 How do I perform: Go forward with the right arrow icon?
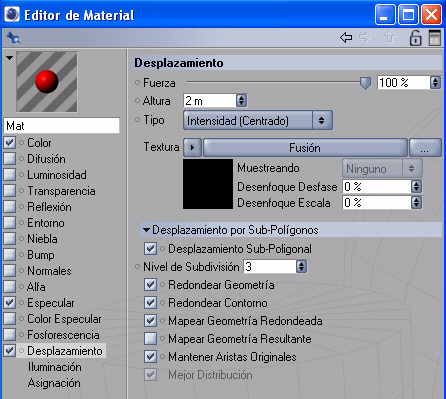(x=365, y=37)
